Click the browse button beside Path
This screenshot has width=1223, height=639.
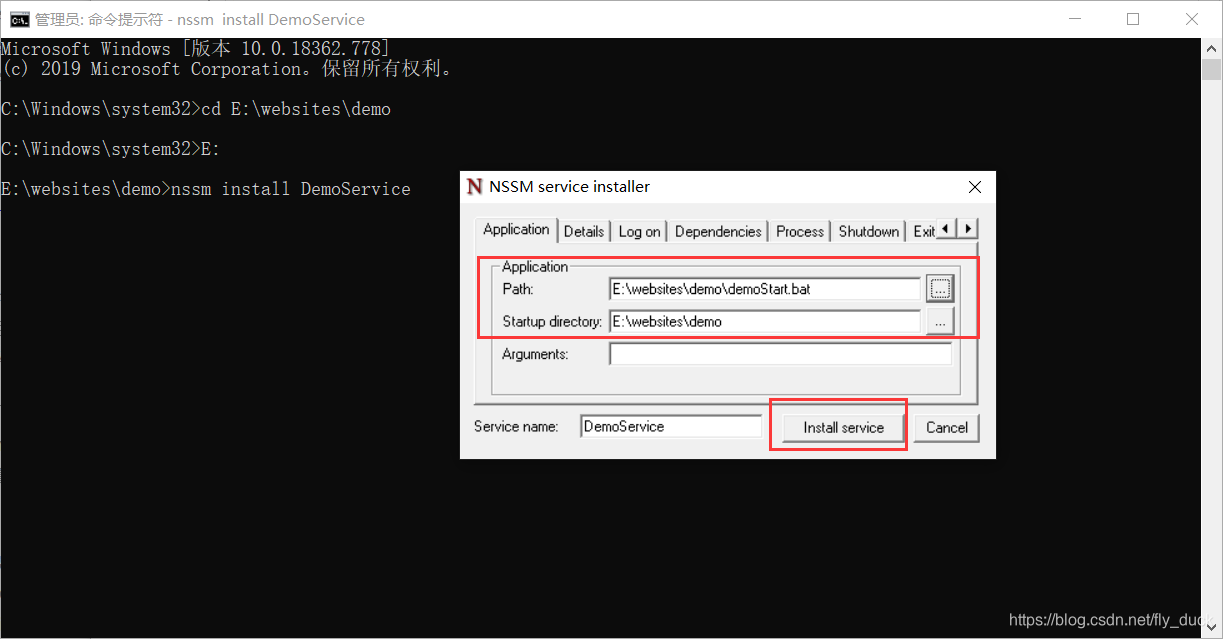[939, 289]
